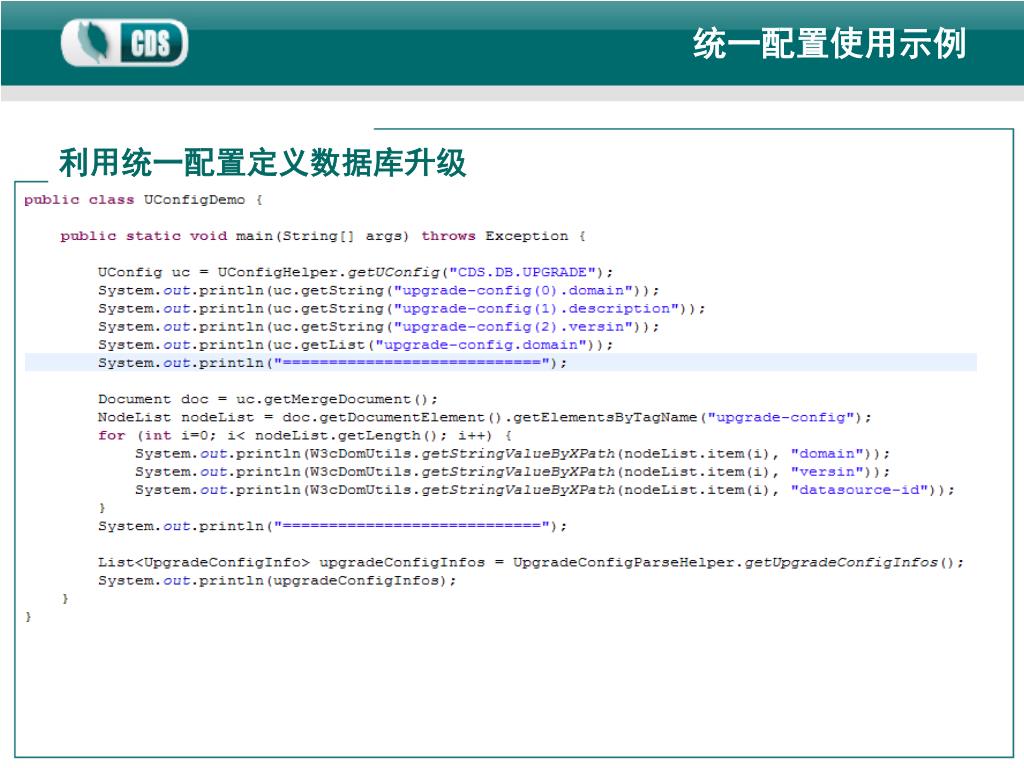Click the getElementsByTagName("upgrade-config") line

[x=485, y=417]
